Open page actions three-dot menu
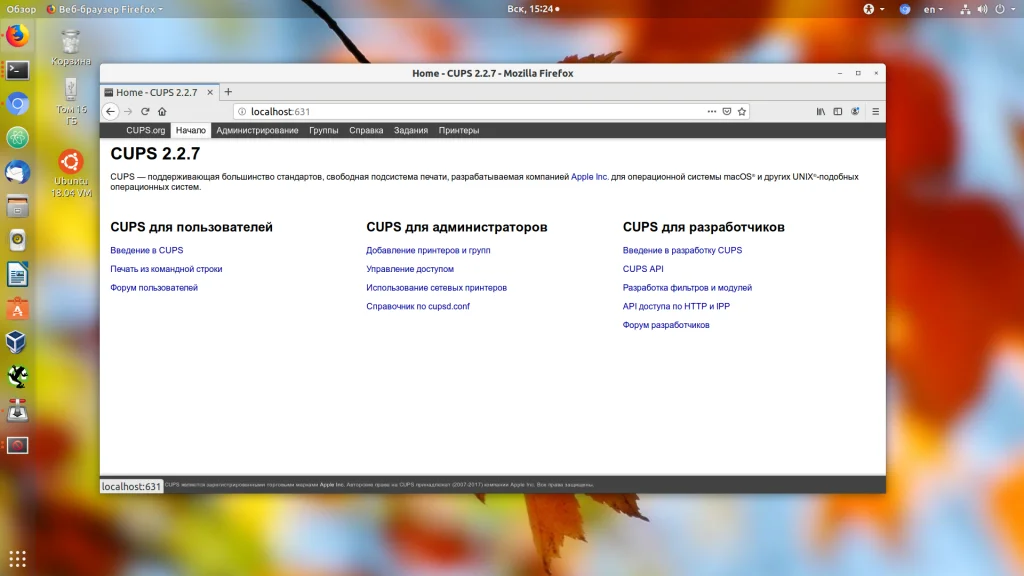Image resolution: width=1024 pixels, height=576 pixels. tap(711, 112)
